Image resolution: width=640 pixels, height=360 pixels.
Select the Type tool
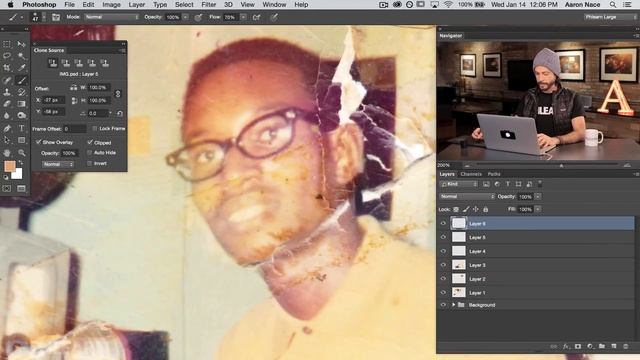click(x=21, y=128)
